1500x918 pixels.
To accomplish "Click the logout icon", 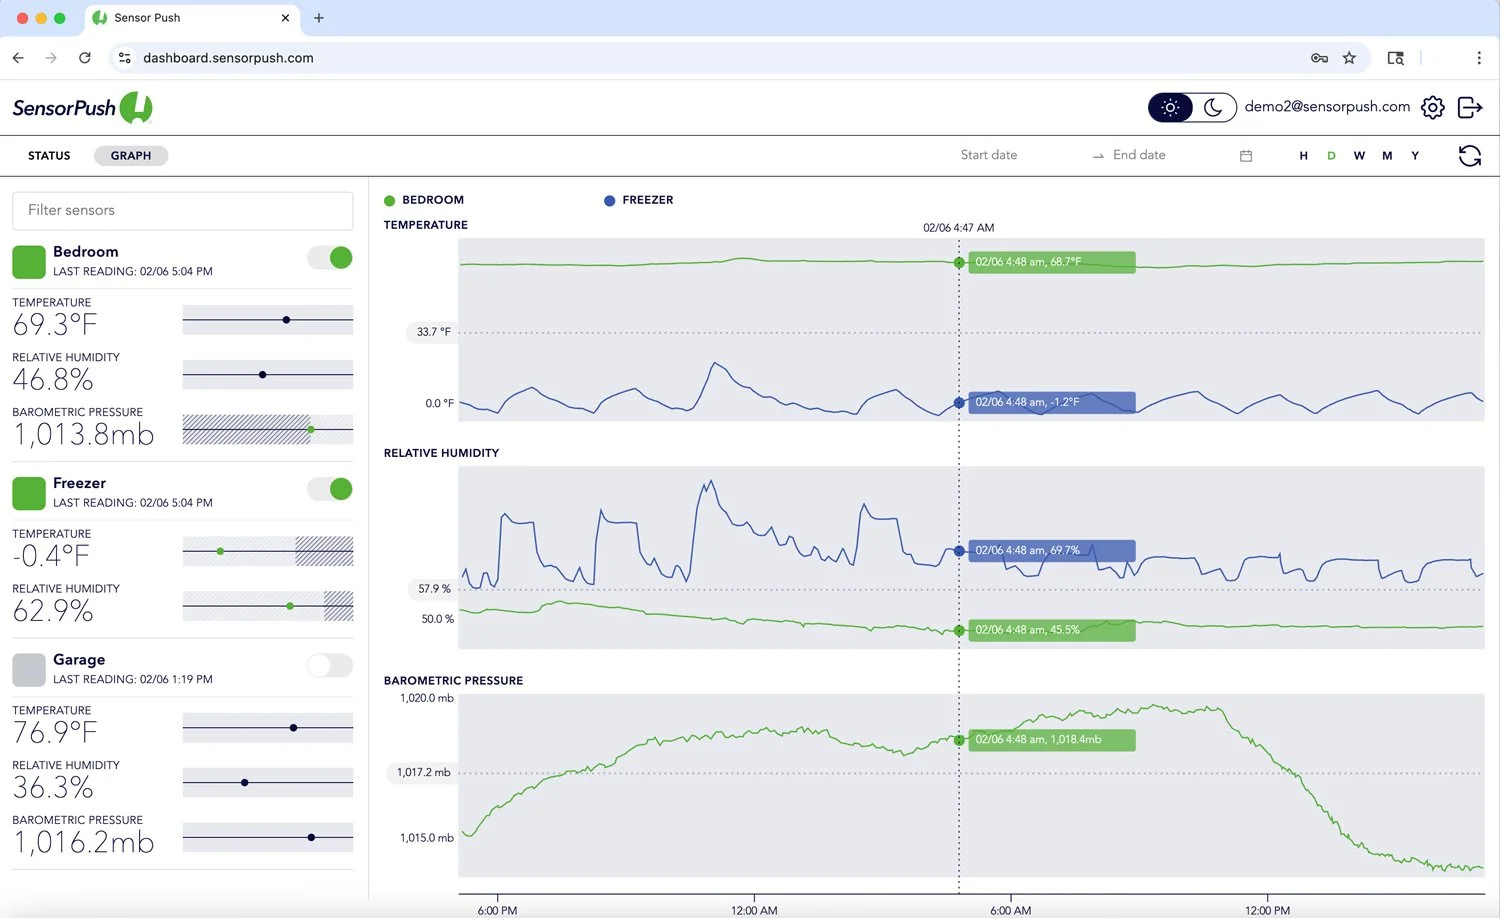I will (1470, 107).
